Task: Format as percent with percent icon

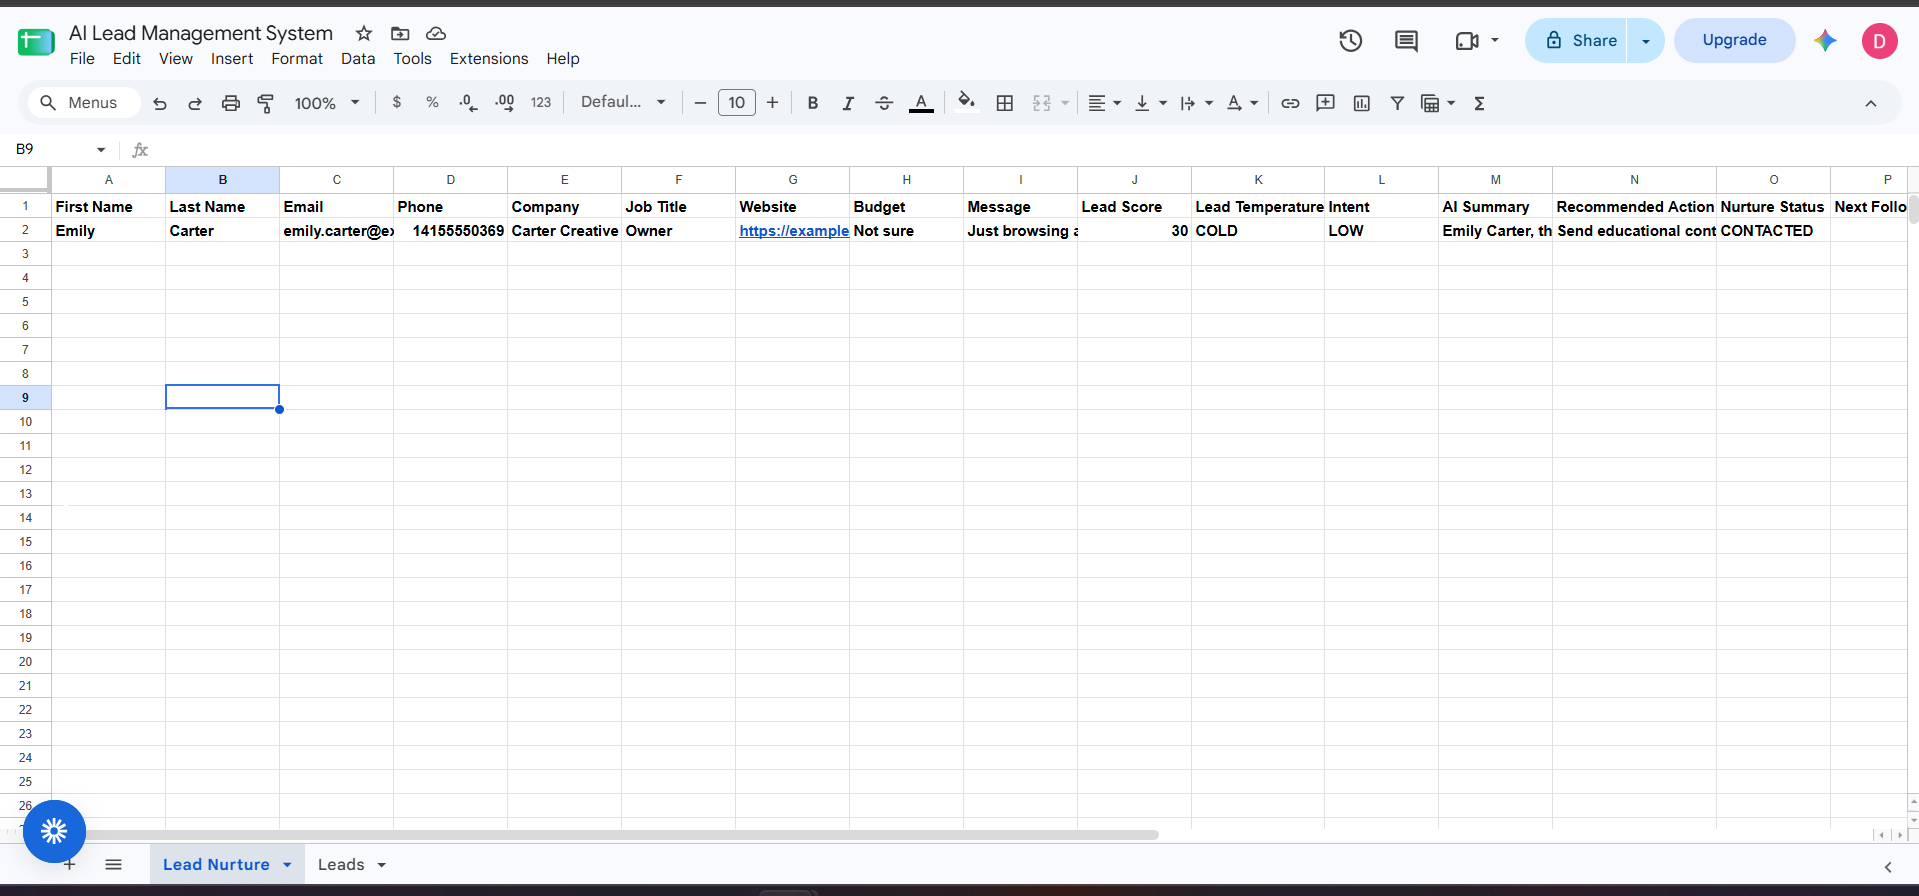Action: click(x=432, y=102)
